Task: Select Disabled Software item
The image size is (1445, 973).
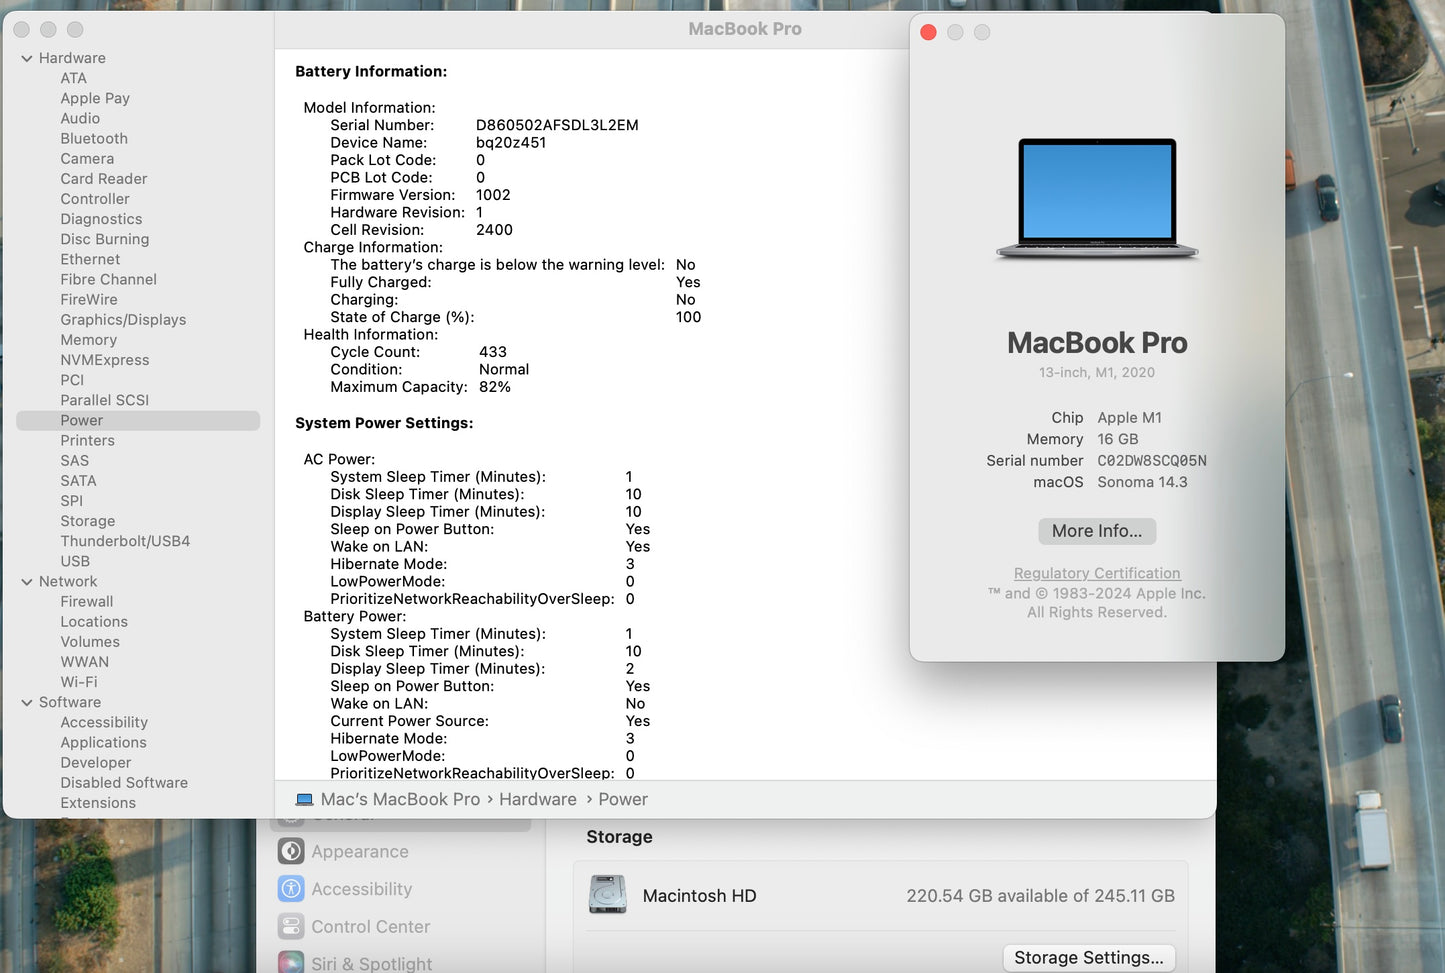Action: [124, 783]
